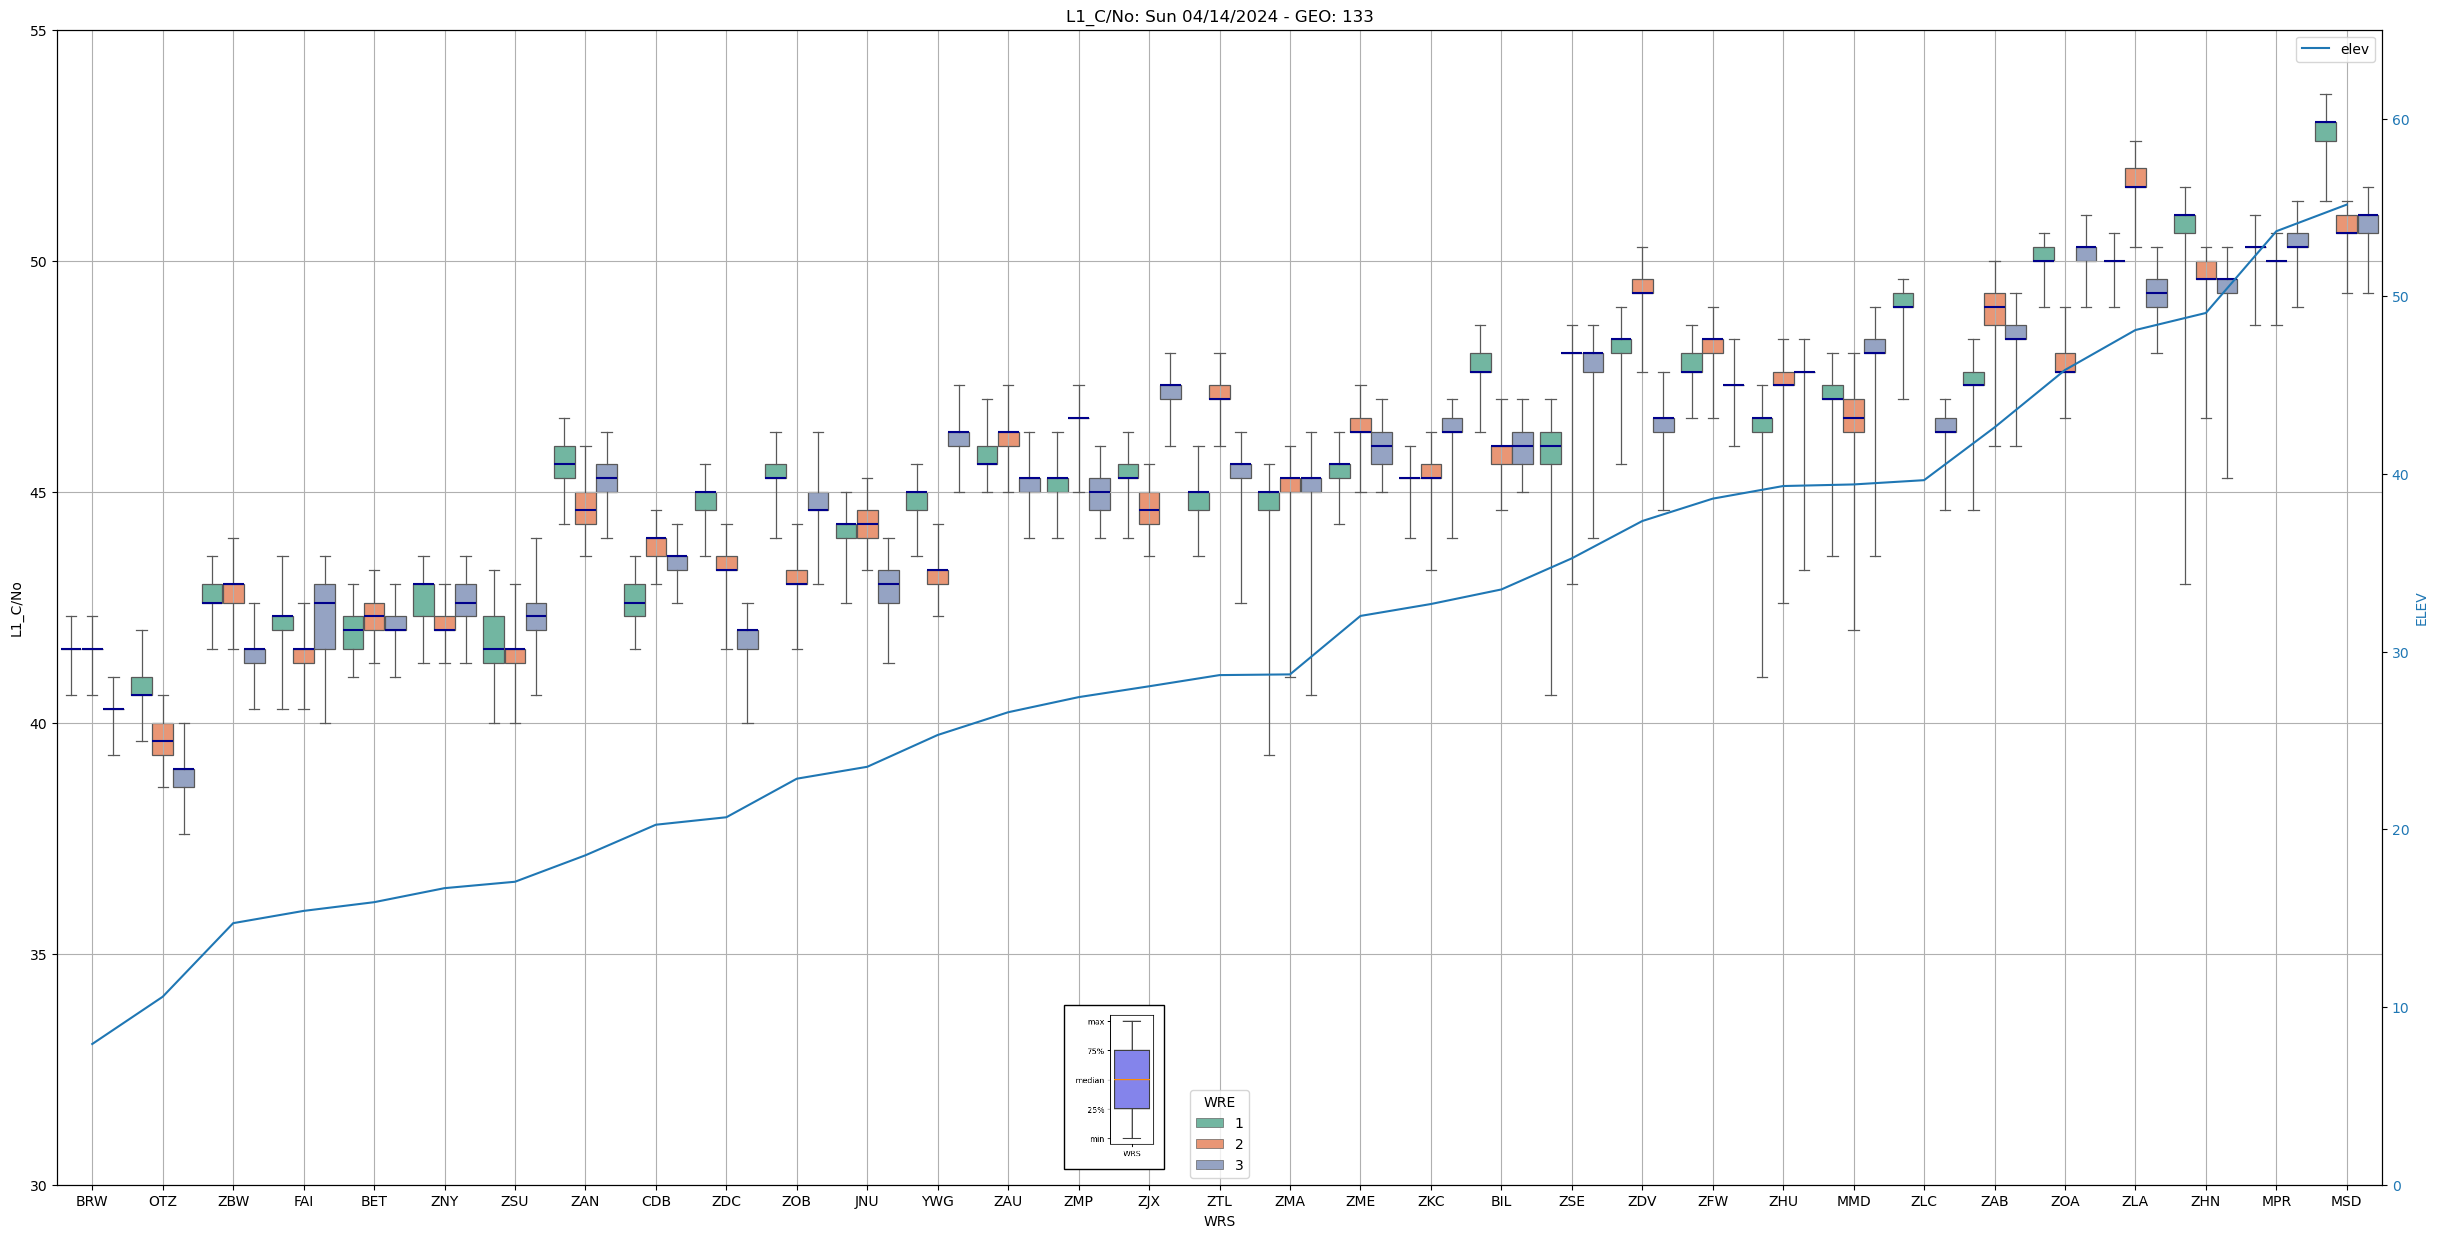Screen dimensions: 2439x1238
Task: Click the blue-gray WRE 3 legend swatch
Action: pyautogui.click(x=1209, y=1165)
